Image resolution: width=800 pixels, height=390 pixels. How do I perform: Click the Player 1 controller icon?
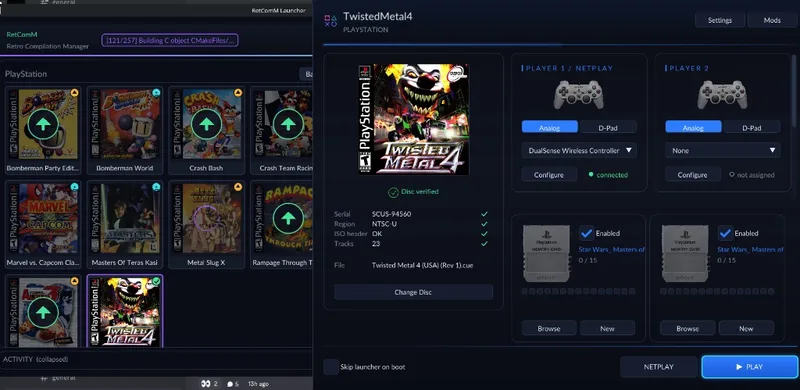[579, 94]
